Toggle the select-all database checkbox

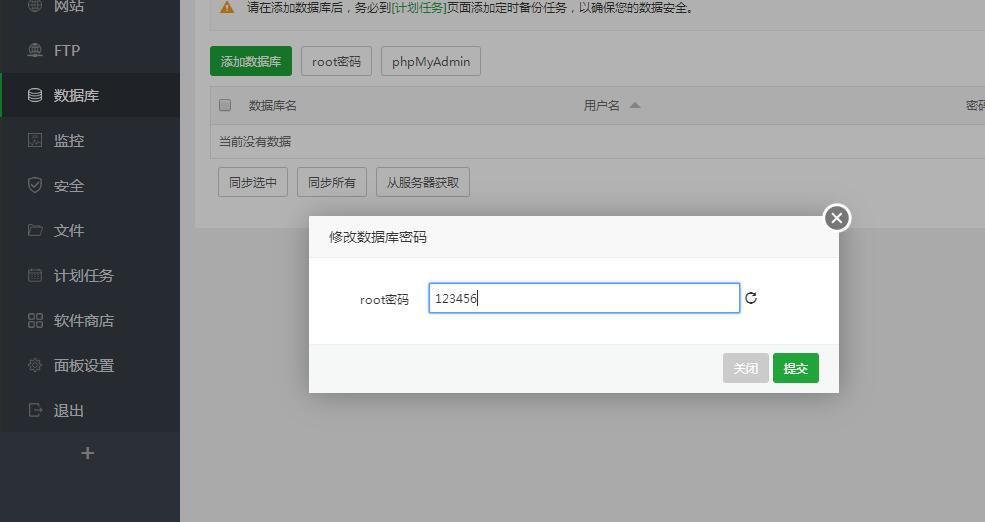point(225,105)
